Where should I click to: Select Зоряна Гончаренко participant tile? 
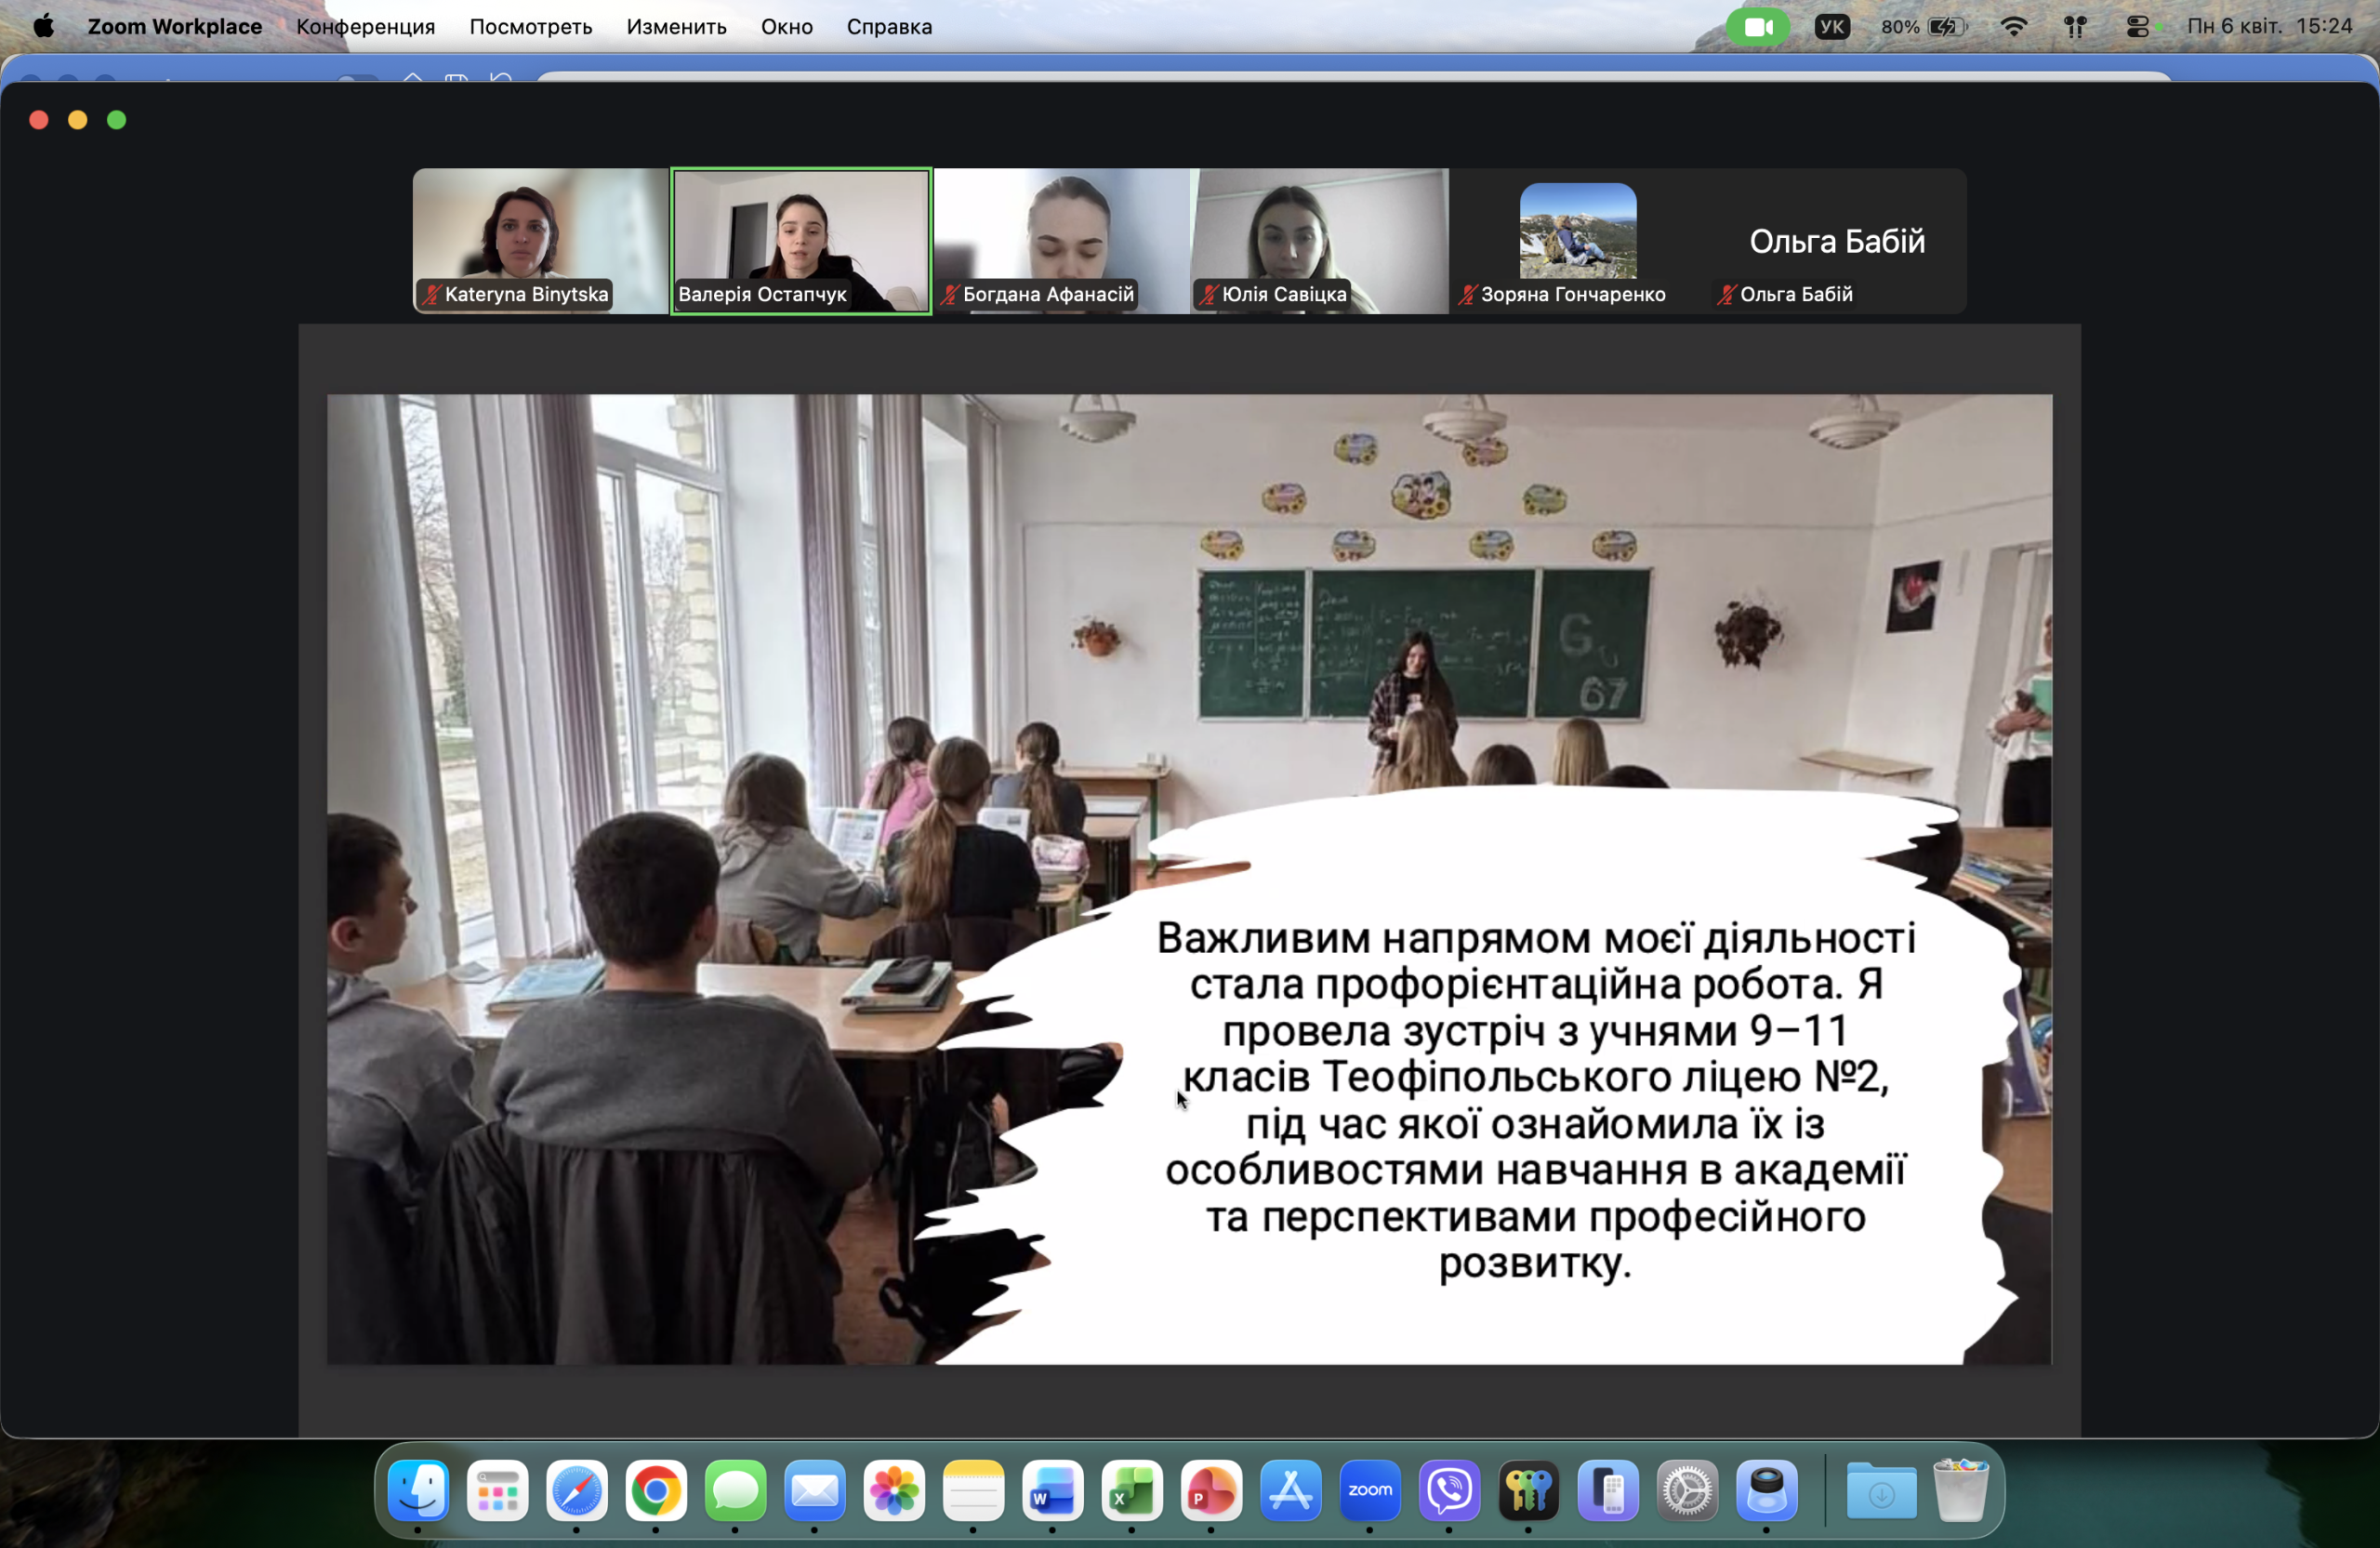pyautogui.click(x=1577, y=240)
